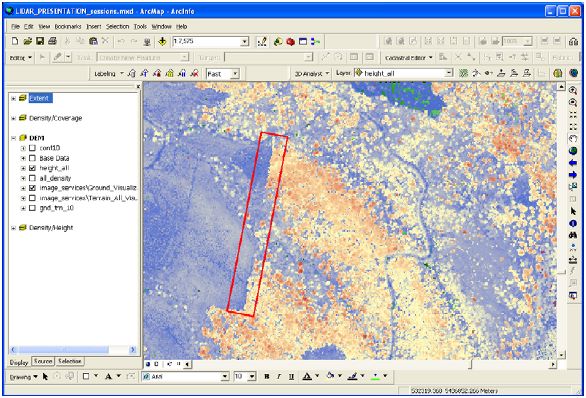Screen dimensions: 586x398
Task: Open the Drawing menu button
Action: click(23, 377)
